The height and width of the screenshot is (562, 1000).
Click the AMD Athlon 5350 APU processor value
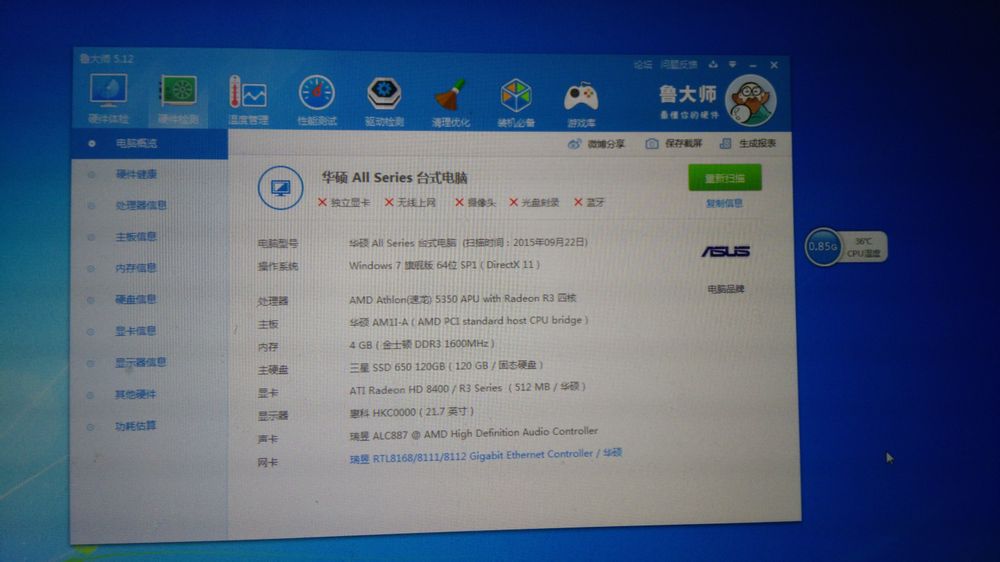pos(462,299)
